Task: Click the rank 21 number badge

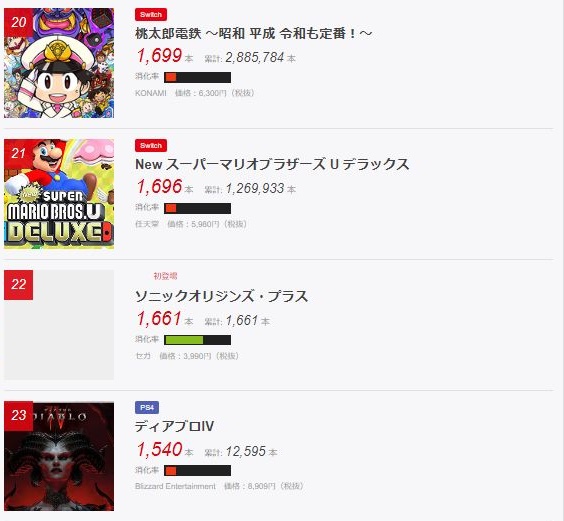Action: point(18,154)
